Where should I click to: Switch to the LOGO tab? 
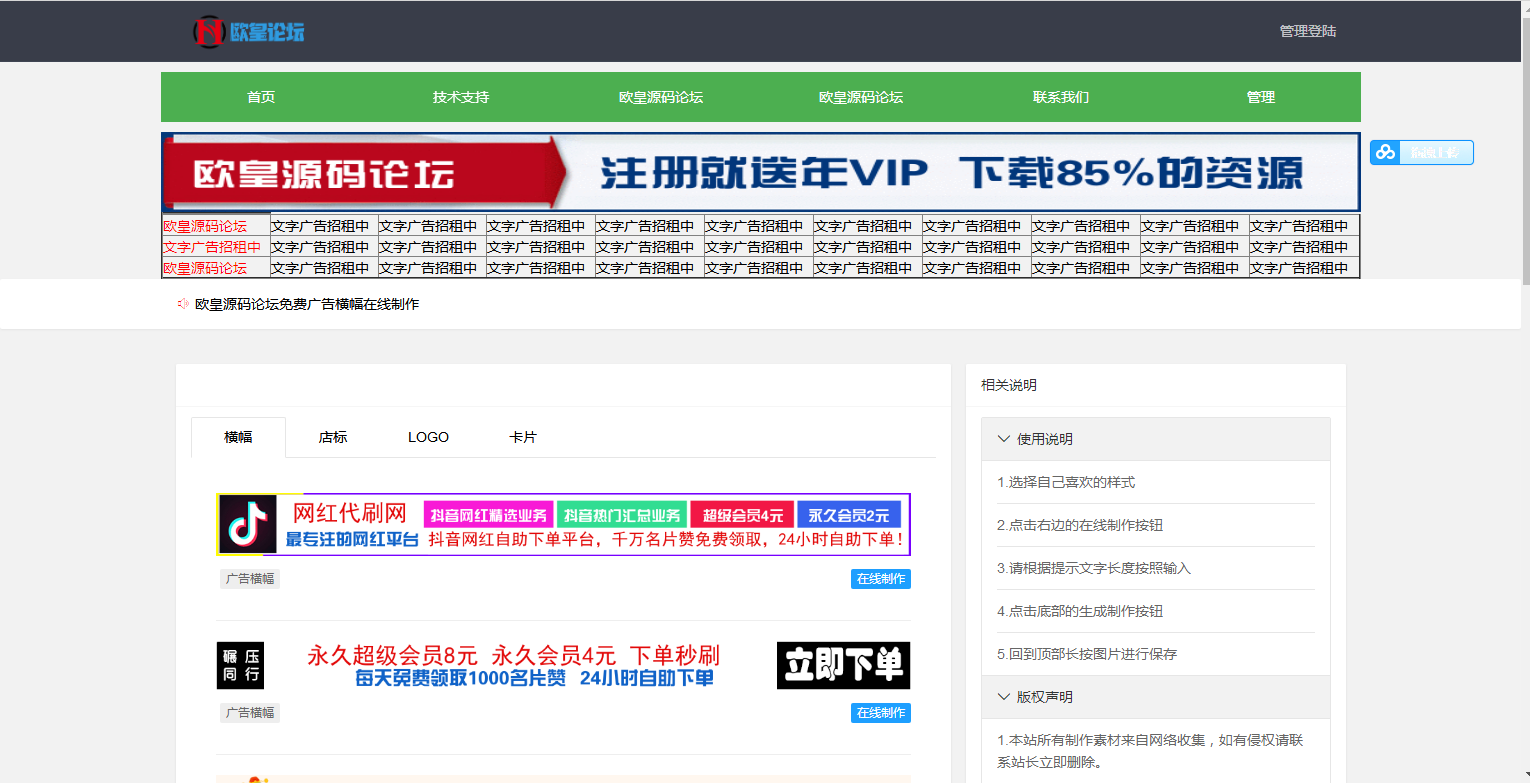click(428, 437)
